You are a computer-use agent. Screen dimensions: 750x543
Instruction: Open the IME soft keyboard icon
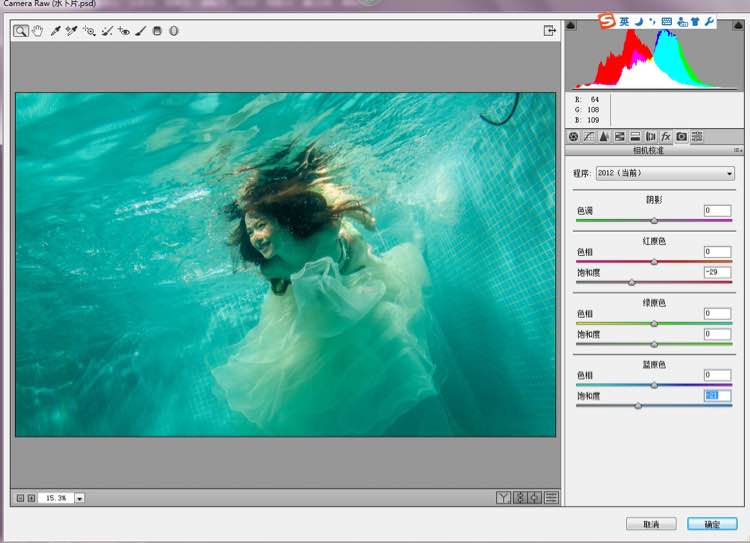tap(667, 22)
